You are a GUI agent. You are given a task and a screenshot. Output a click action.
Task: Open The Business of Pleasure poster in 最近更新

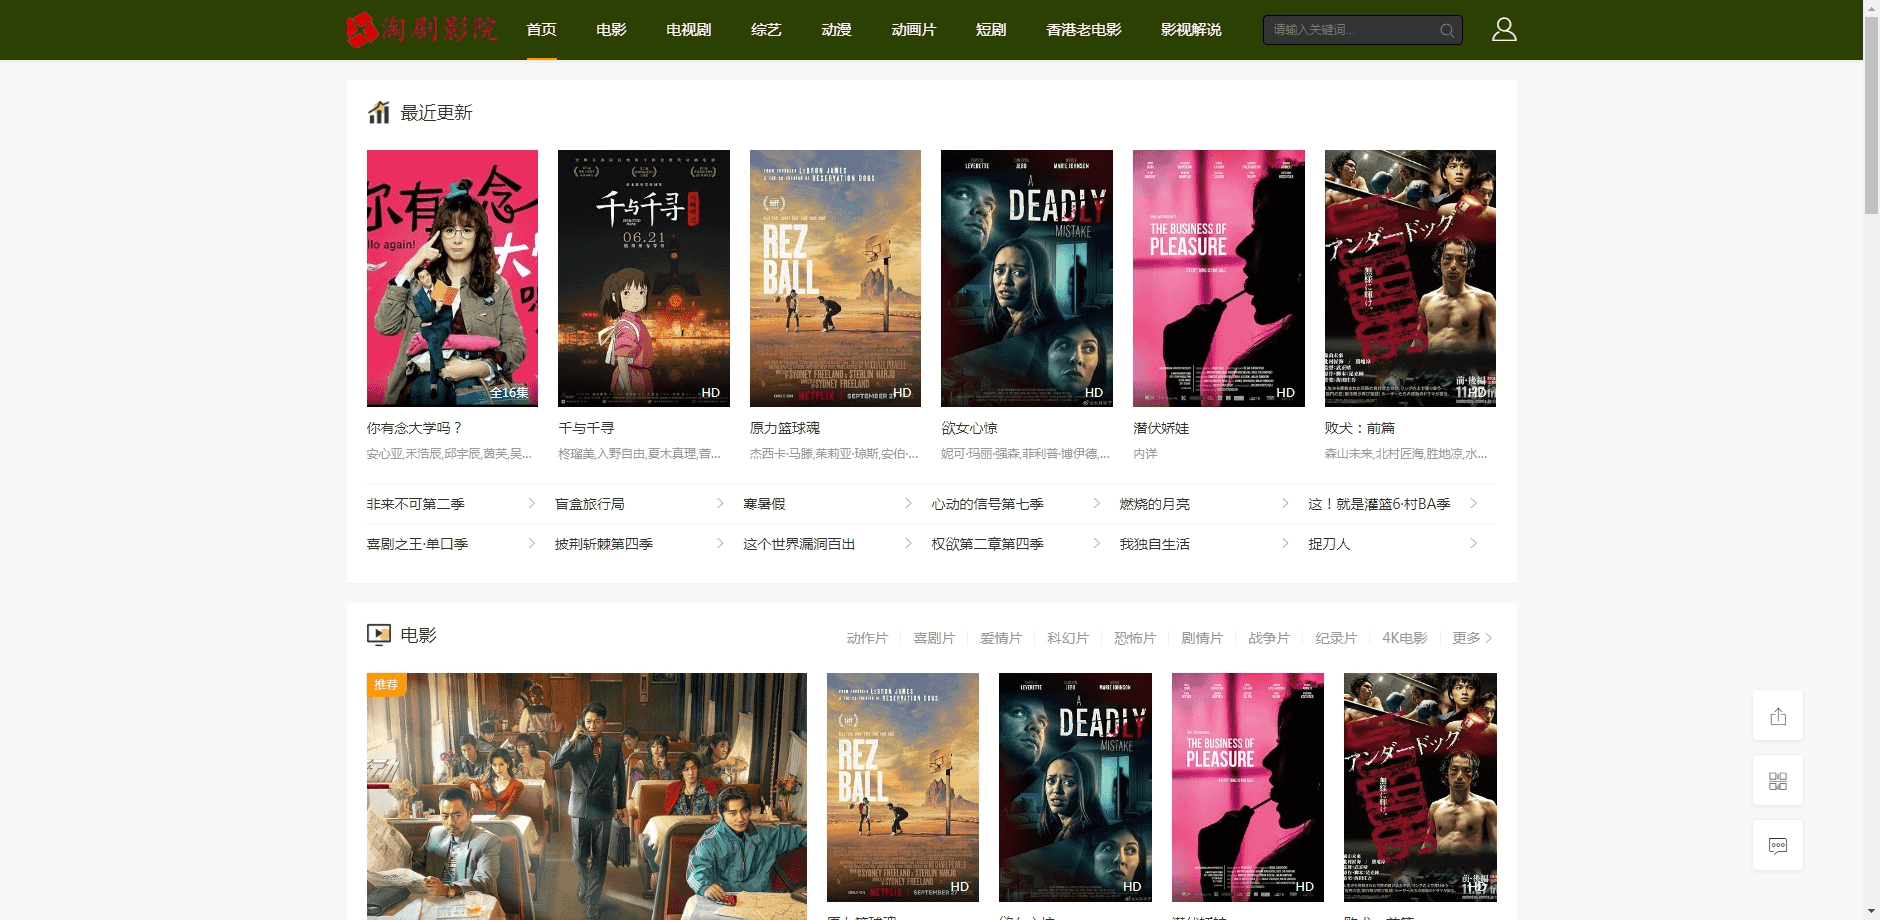coord(1219,278)
